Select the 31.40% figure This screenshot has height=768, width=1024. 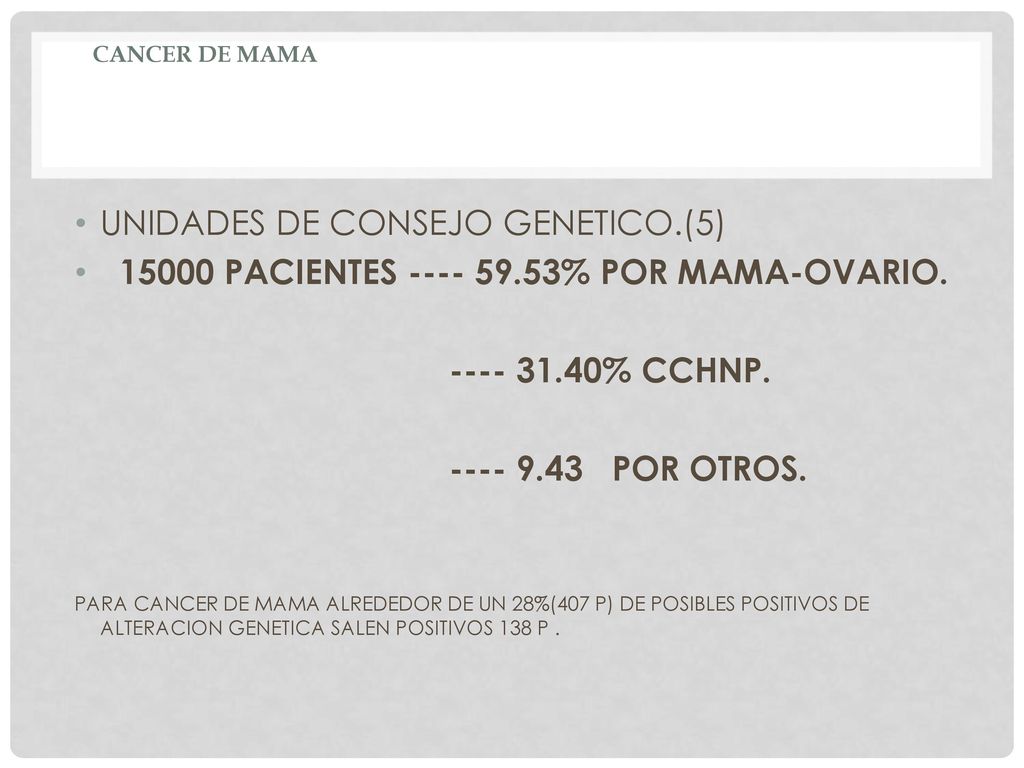coord(573,370)
